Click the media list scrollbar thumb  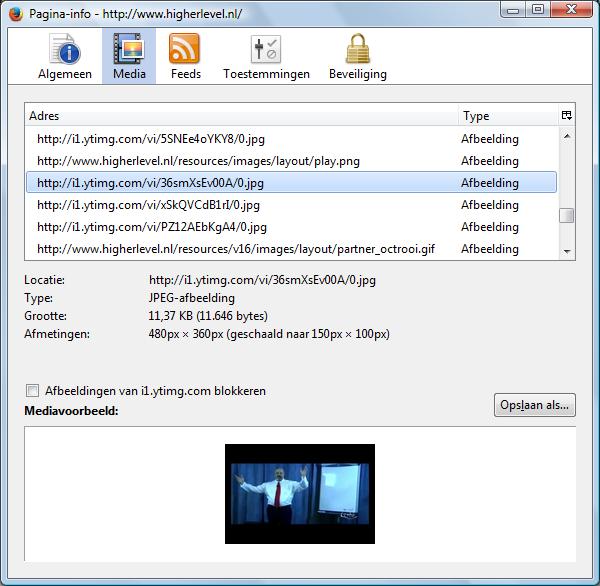(567, 215)
